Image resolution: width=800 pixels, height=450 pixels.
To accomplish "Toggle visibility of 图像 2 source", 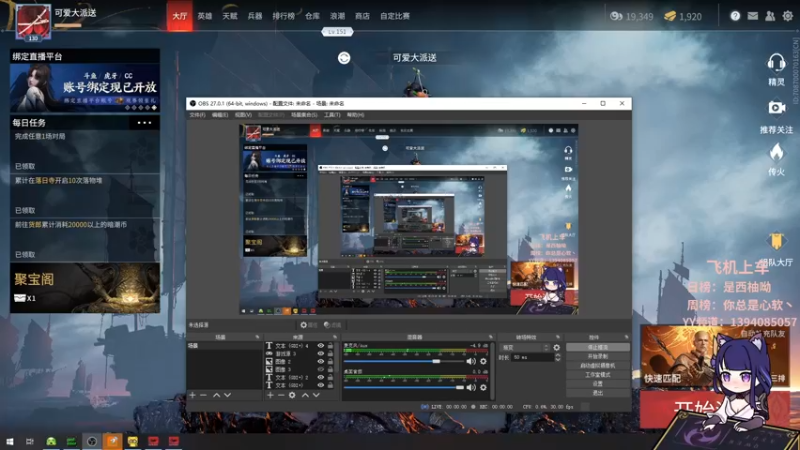I will click(320, 361).
